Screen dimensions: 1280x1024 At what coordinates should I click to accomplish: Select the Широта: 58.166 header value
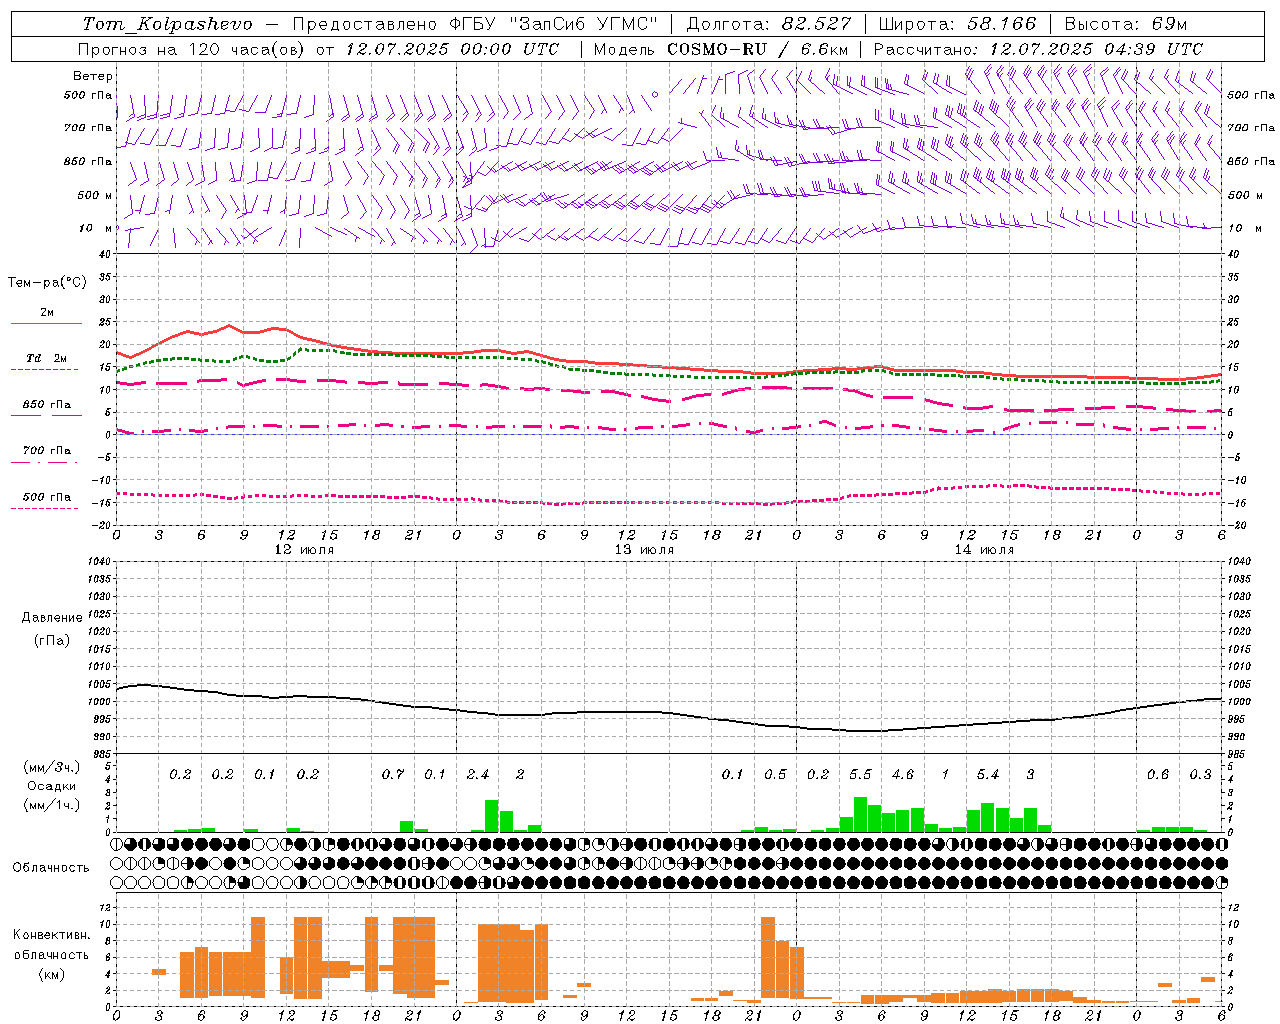point(957,24)
